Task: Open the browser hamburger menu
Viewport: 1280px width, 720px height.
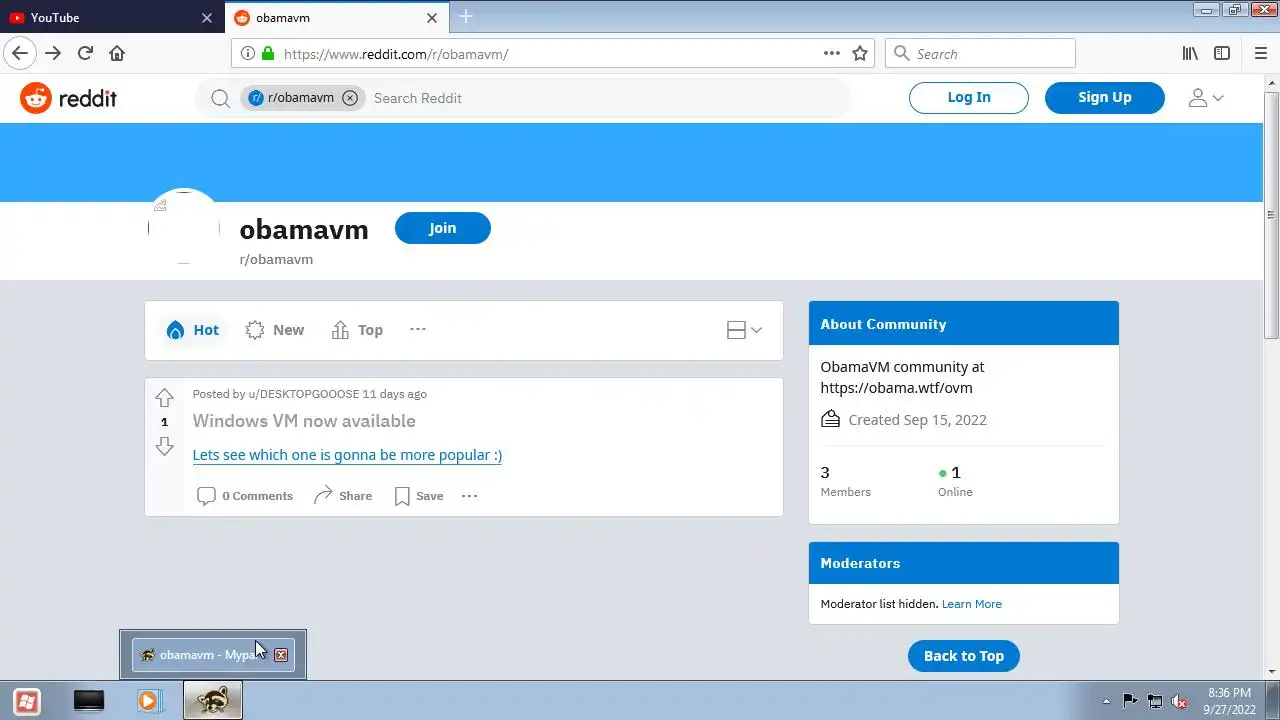Action: pos(1260,54)
